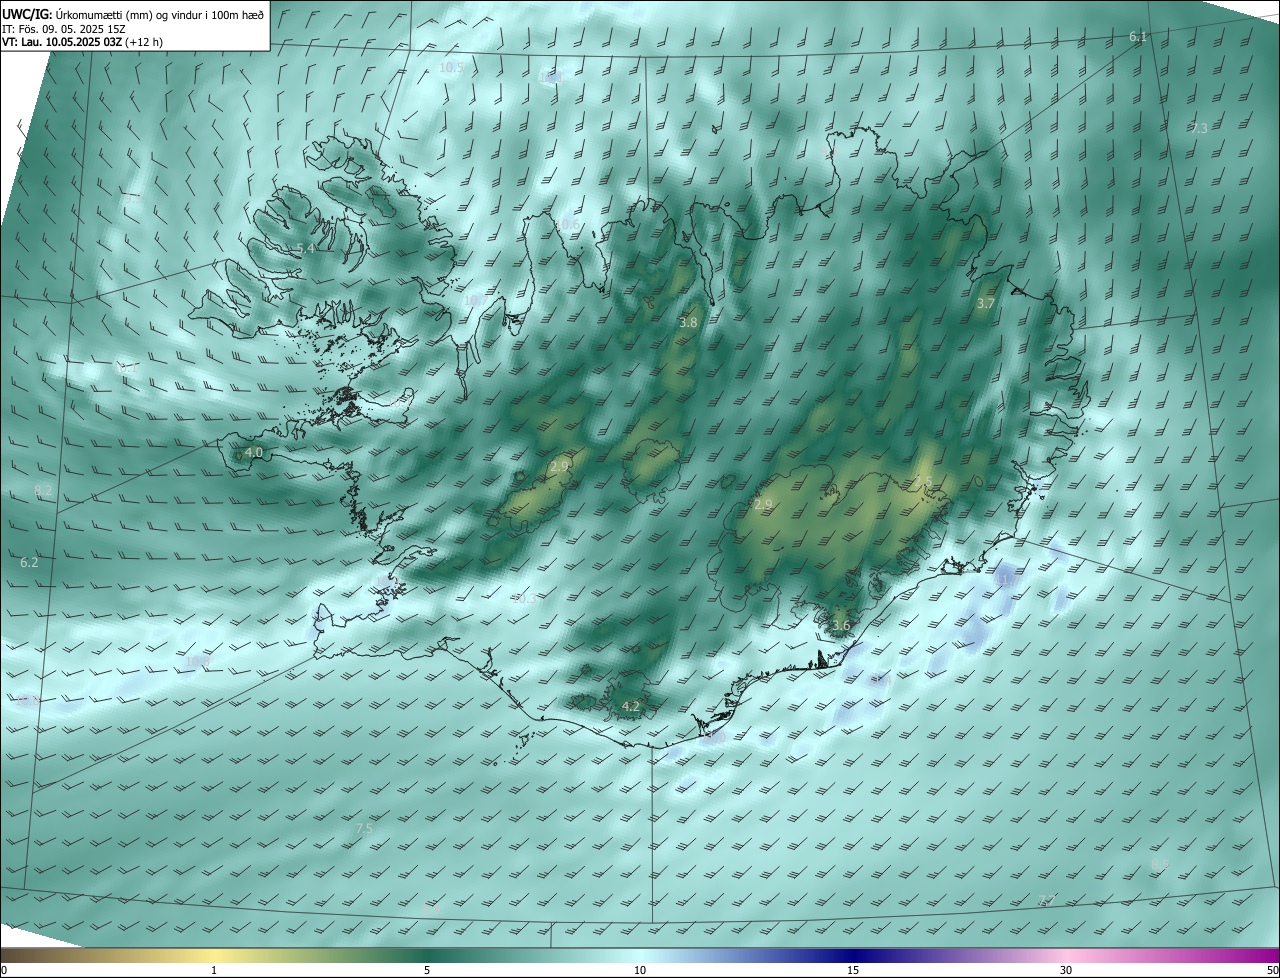
Task: Click the initial time line 'IT: Fös. 09. 05. 2025 15Z'
Action: tap(64, 29)
